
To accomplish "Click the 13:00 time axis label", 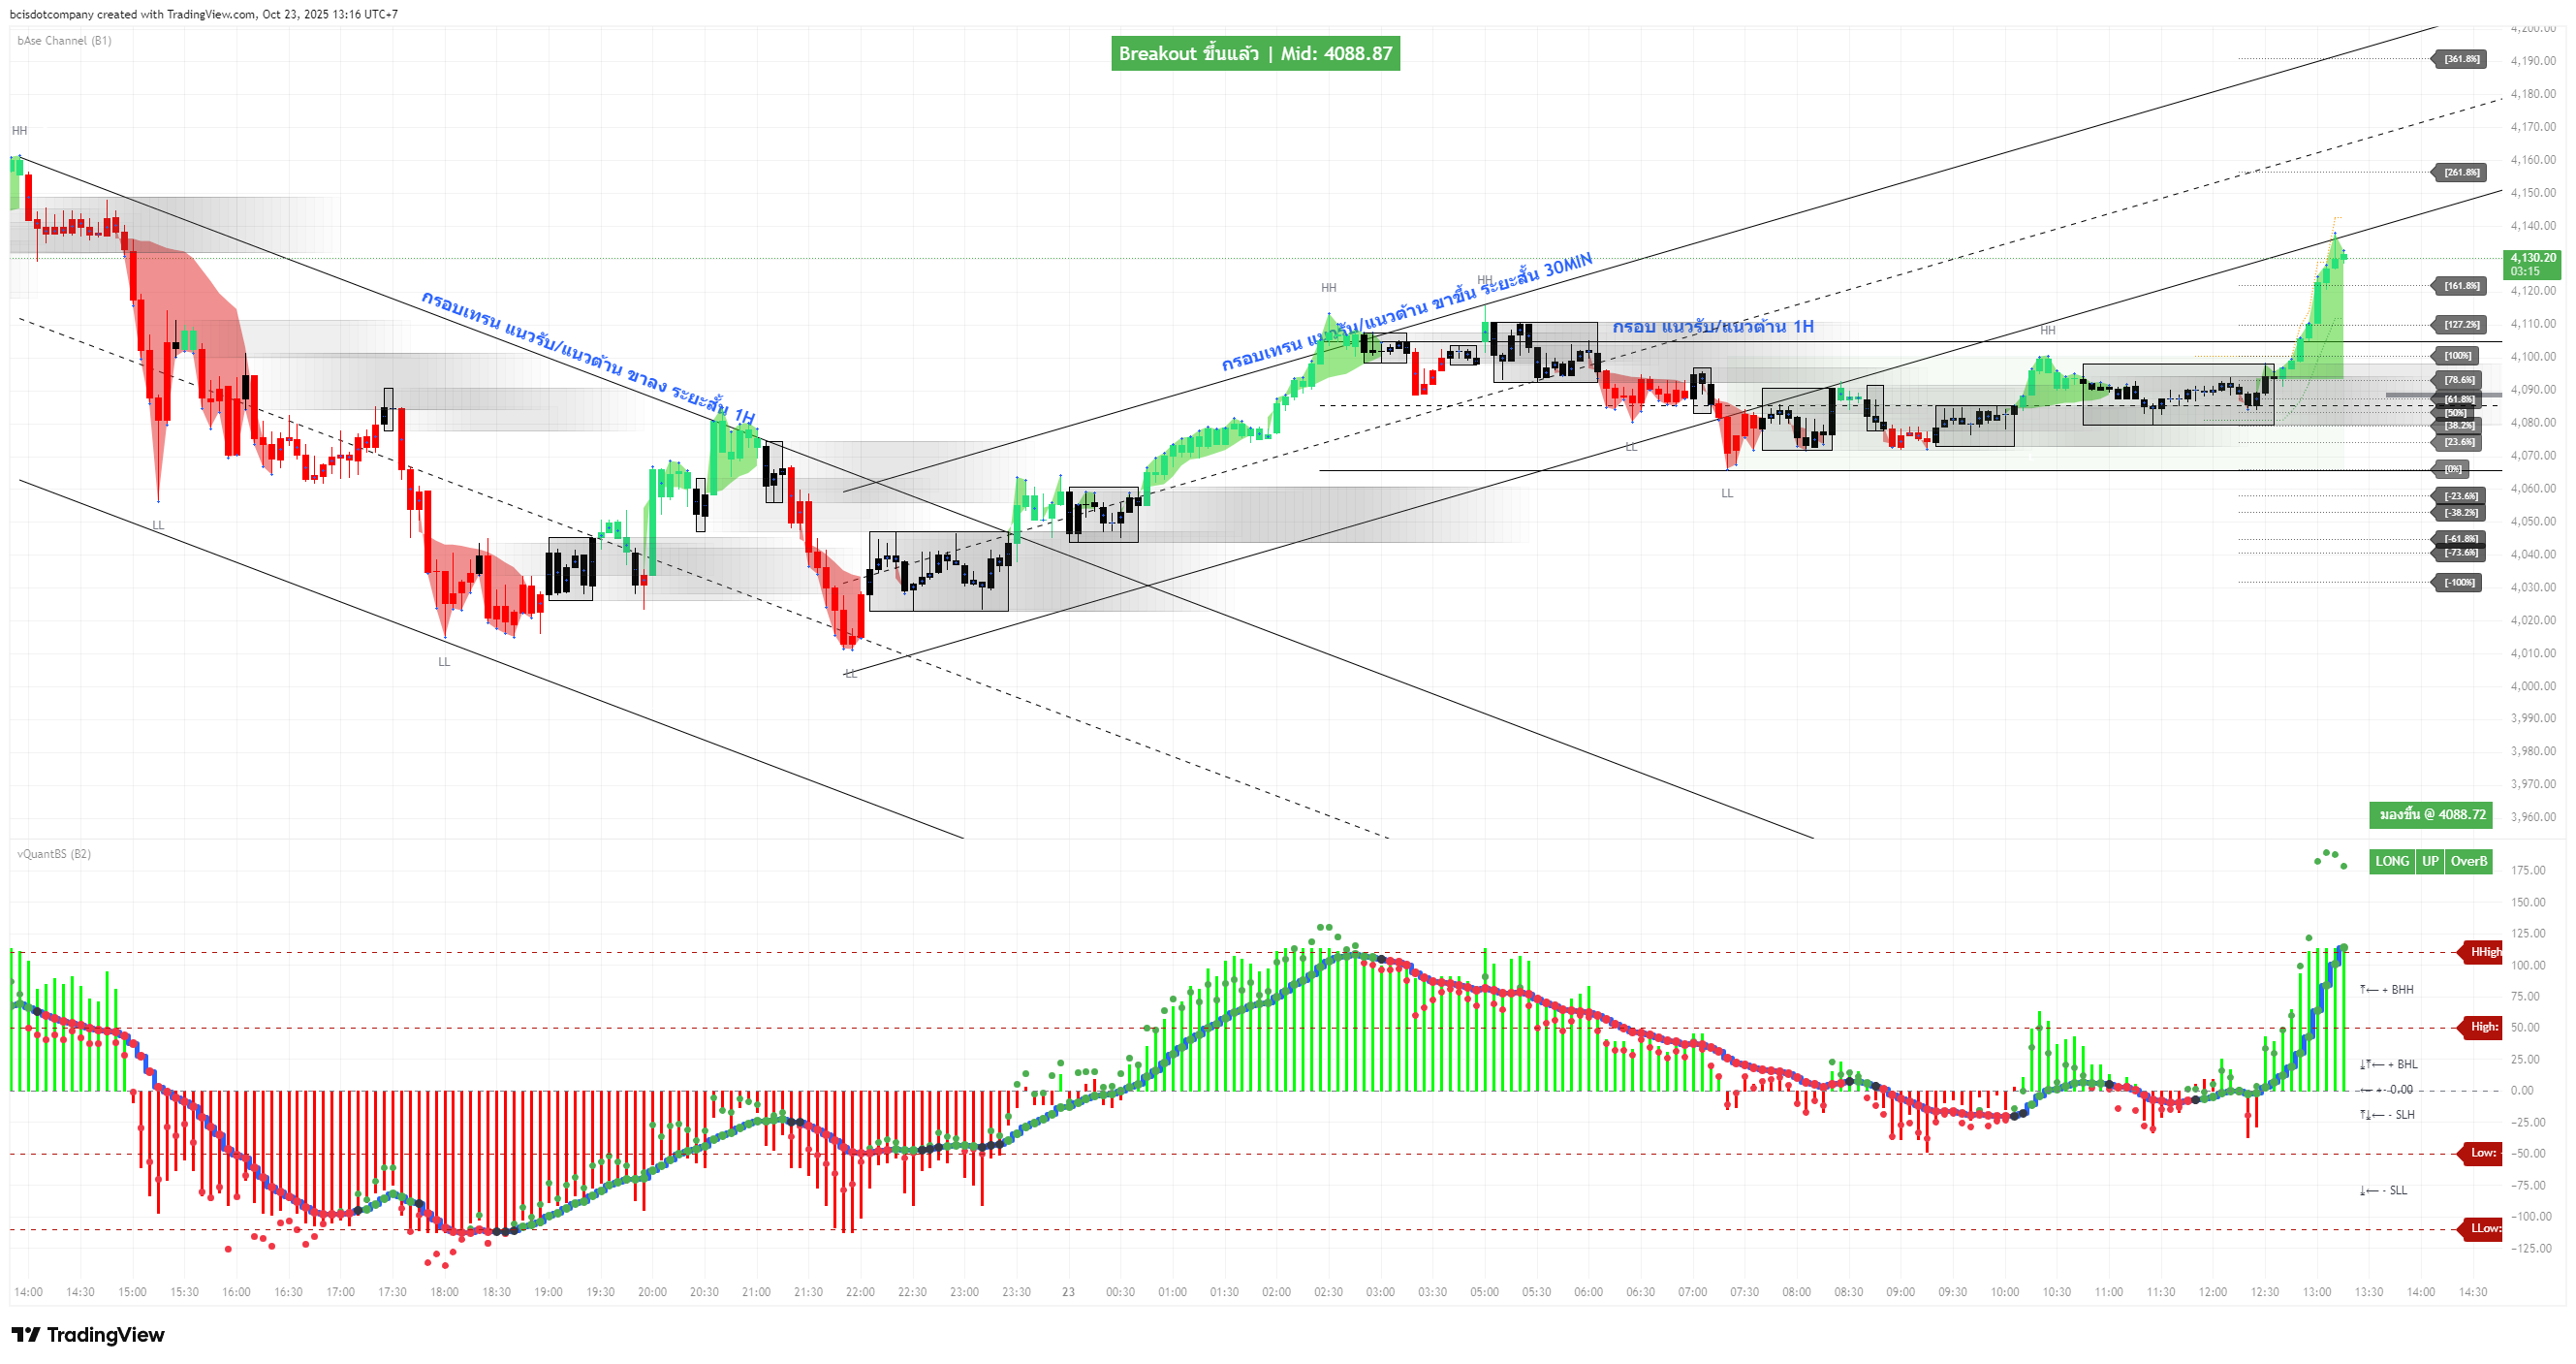I will click(x=2316, y=1292).
